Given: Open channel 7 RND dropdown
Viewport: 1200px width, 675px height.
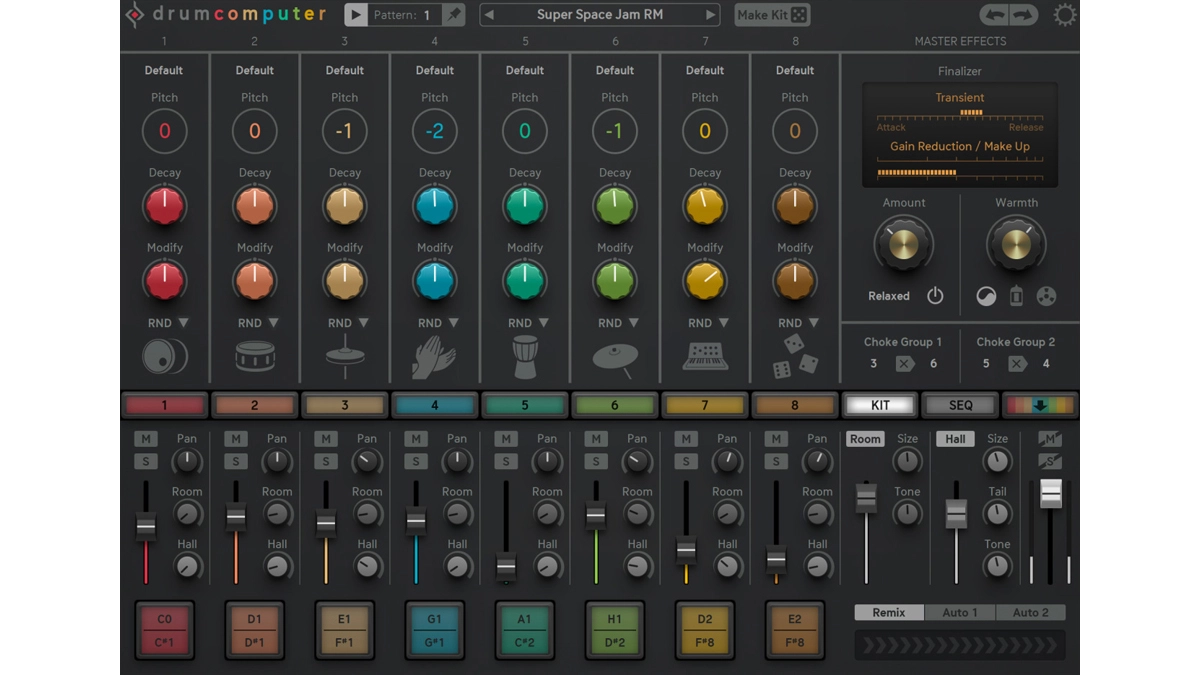Looking at the screenshot, I should click(x=708, y=323).
